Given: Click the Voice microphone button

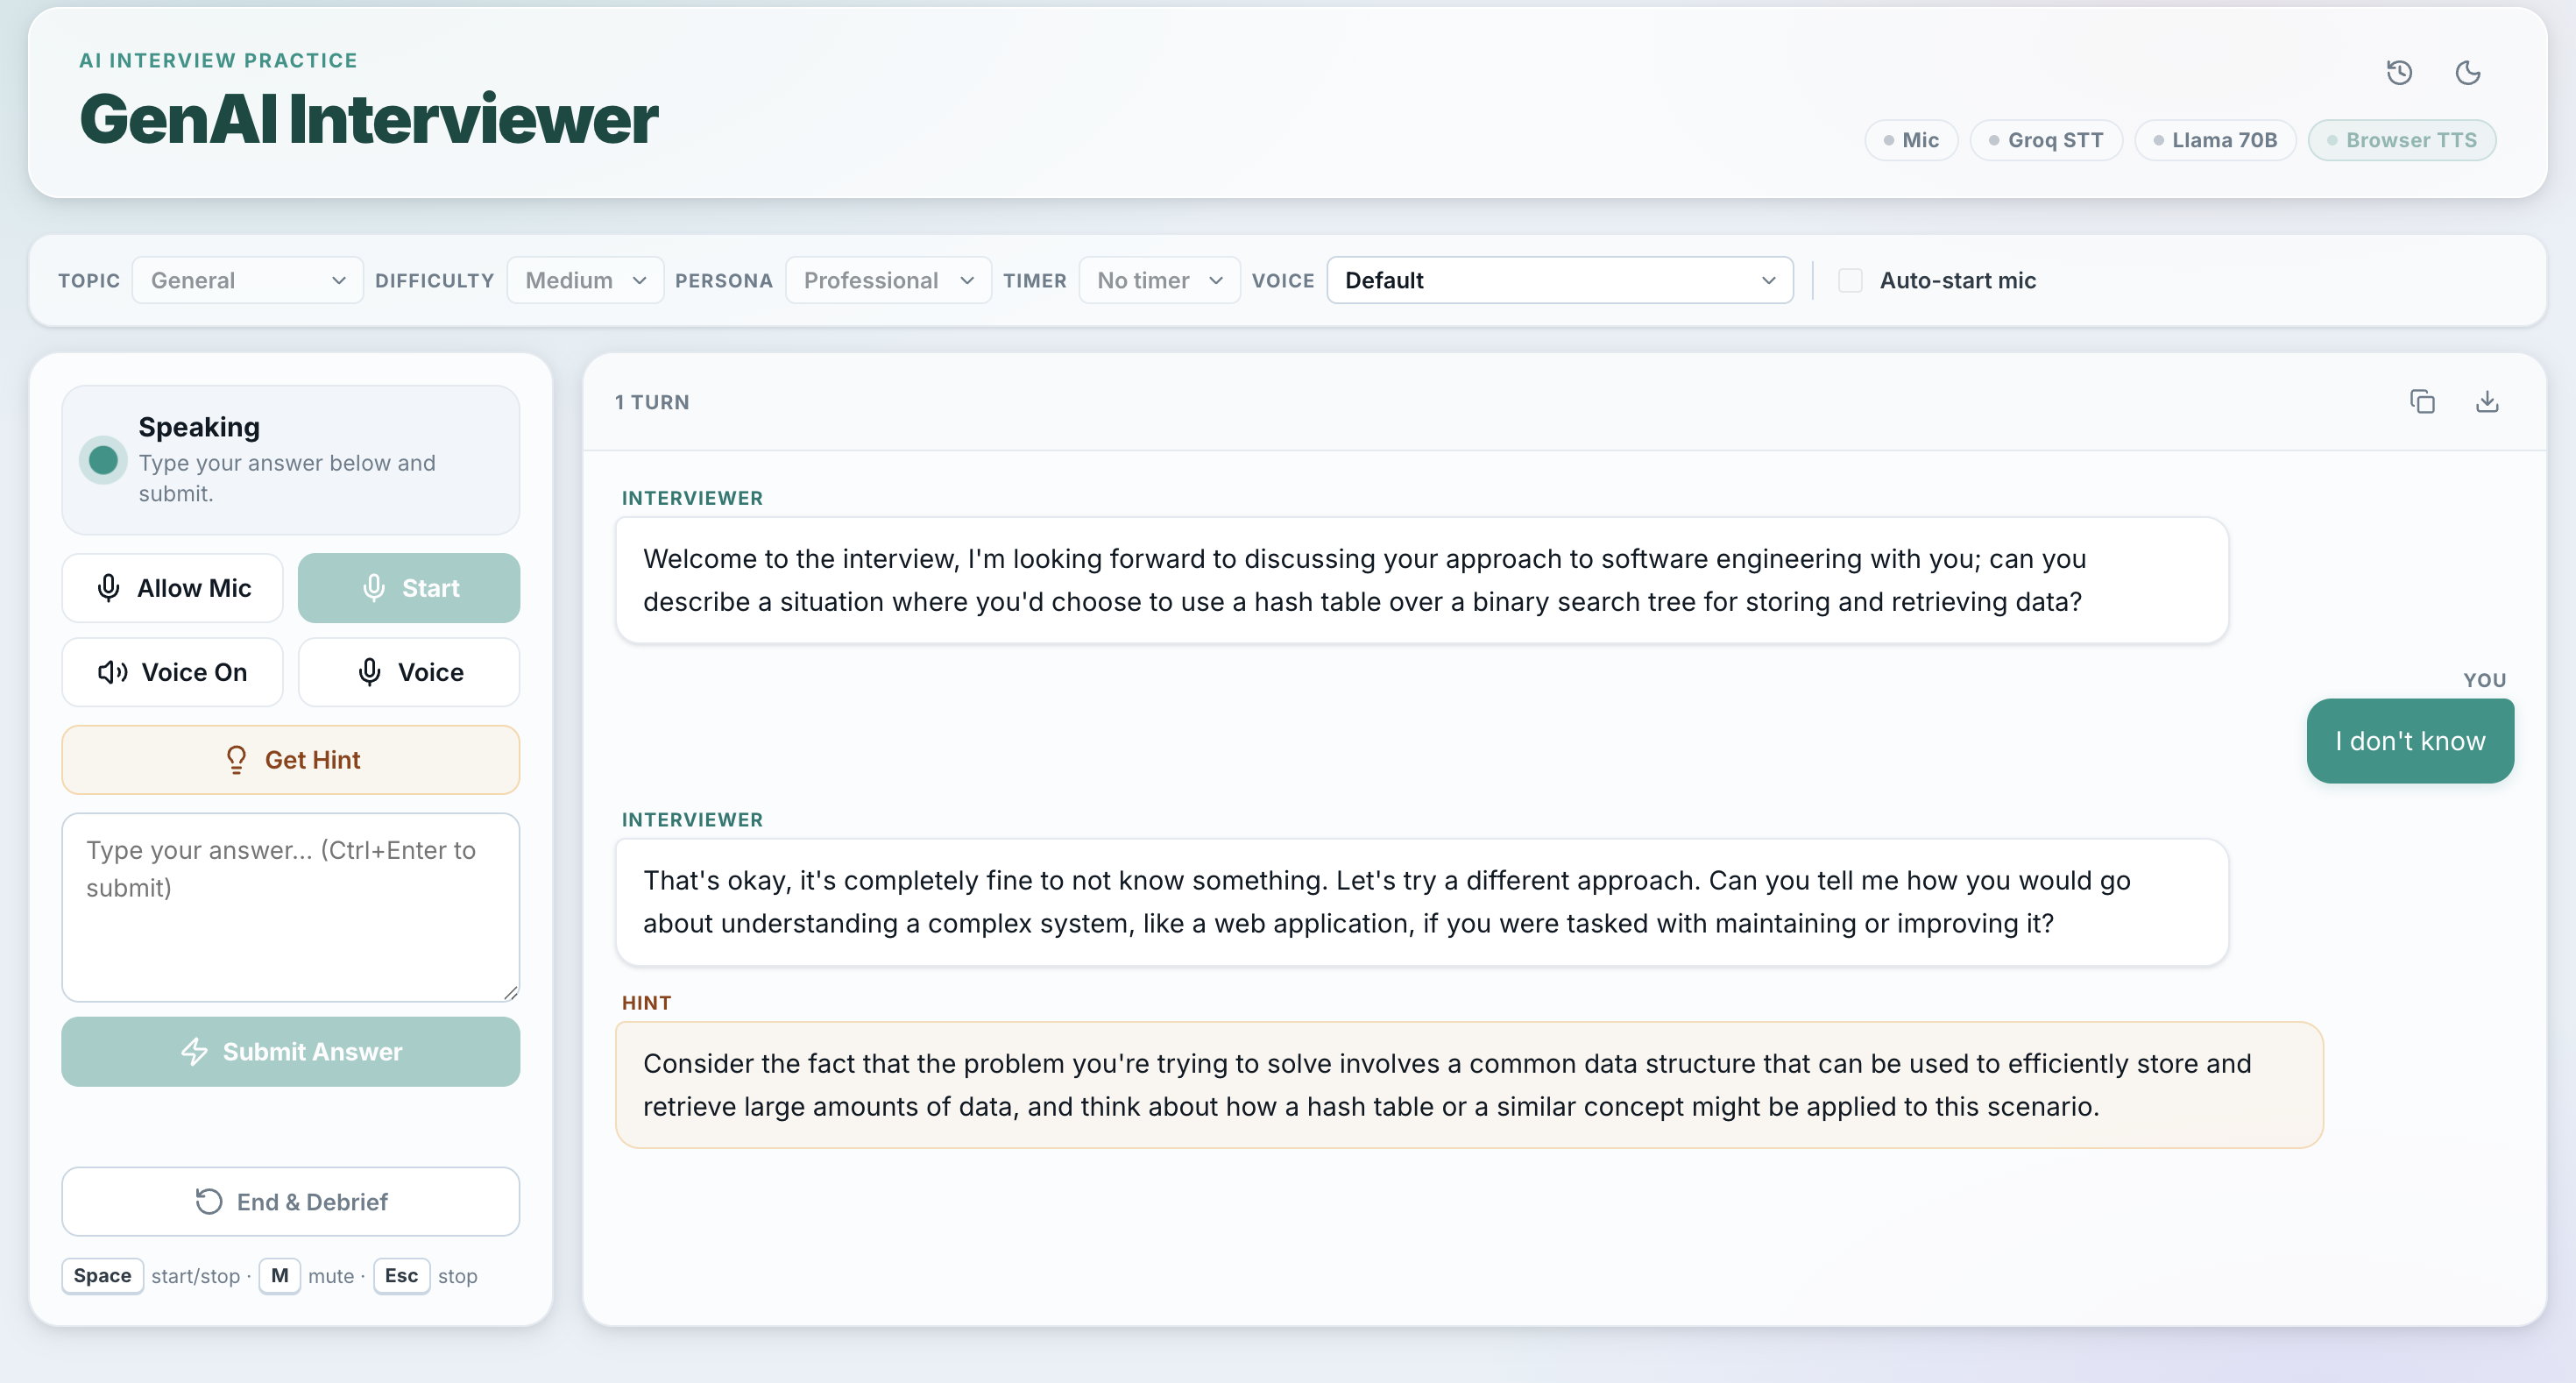Looking at the screenshot, I should pos(409,672).
